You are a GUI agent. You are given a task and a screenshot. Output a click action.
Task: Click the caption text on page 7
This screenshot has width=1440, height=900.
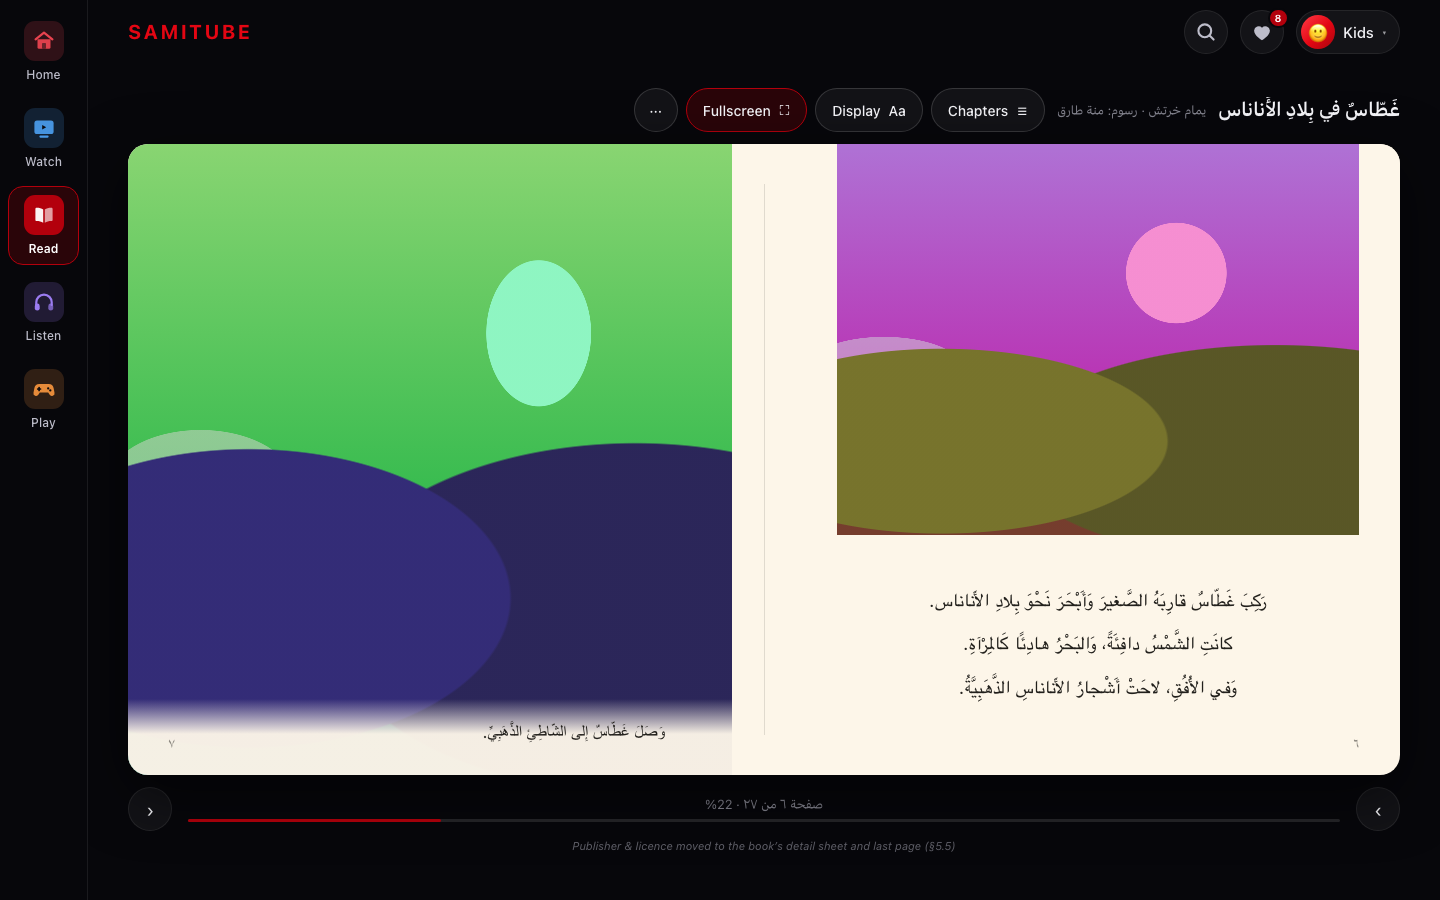click(x=574, y=731)
